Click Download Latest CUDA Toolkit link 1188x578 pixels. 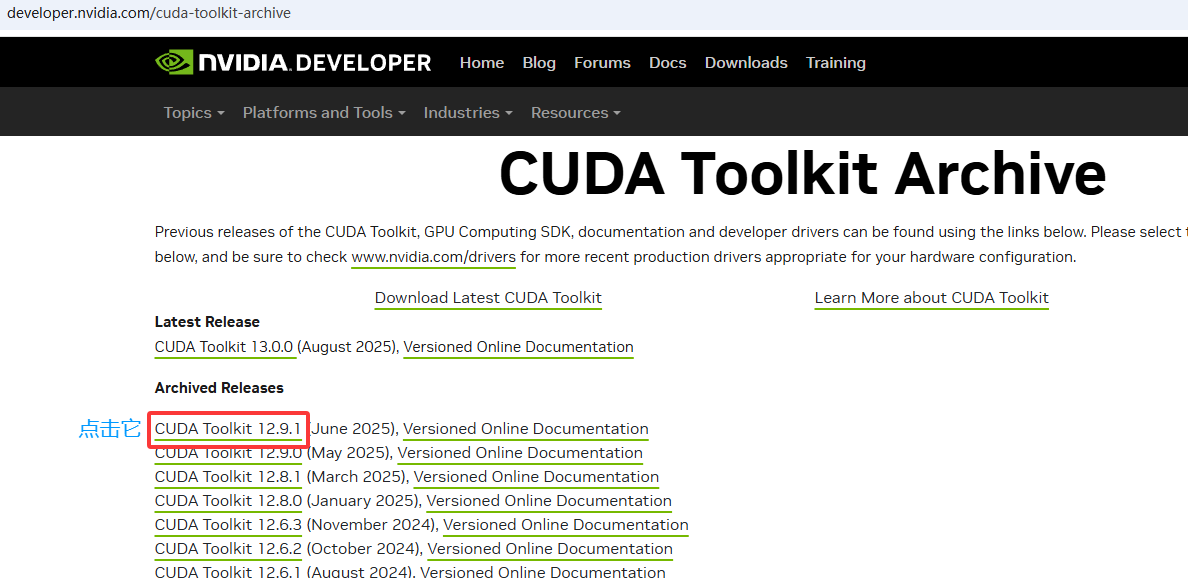(489, 298)
